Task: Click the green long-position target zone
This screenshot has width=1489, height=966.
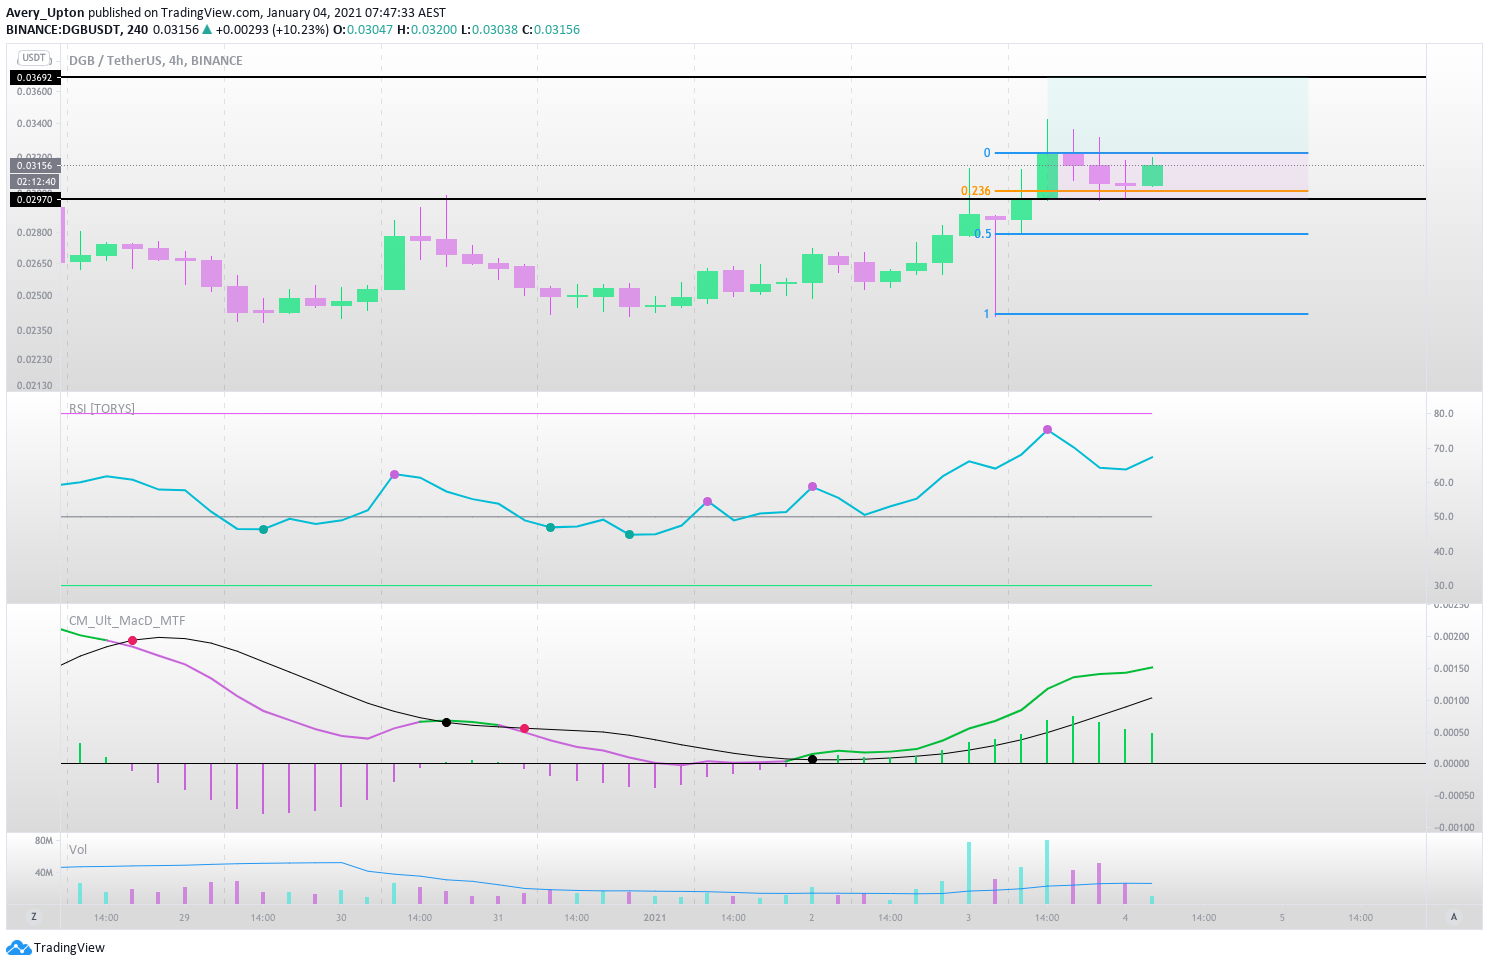Action: pos(1177,115)
